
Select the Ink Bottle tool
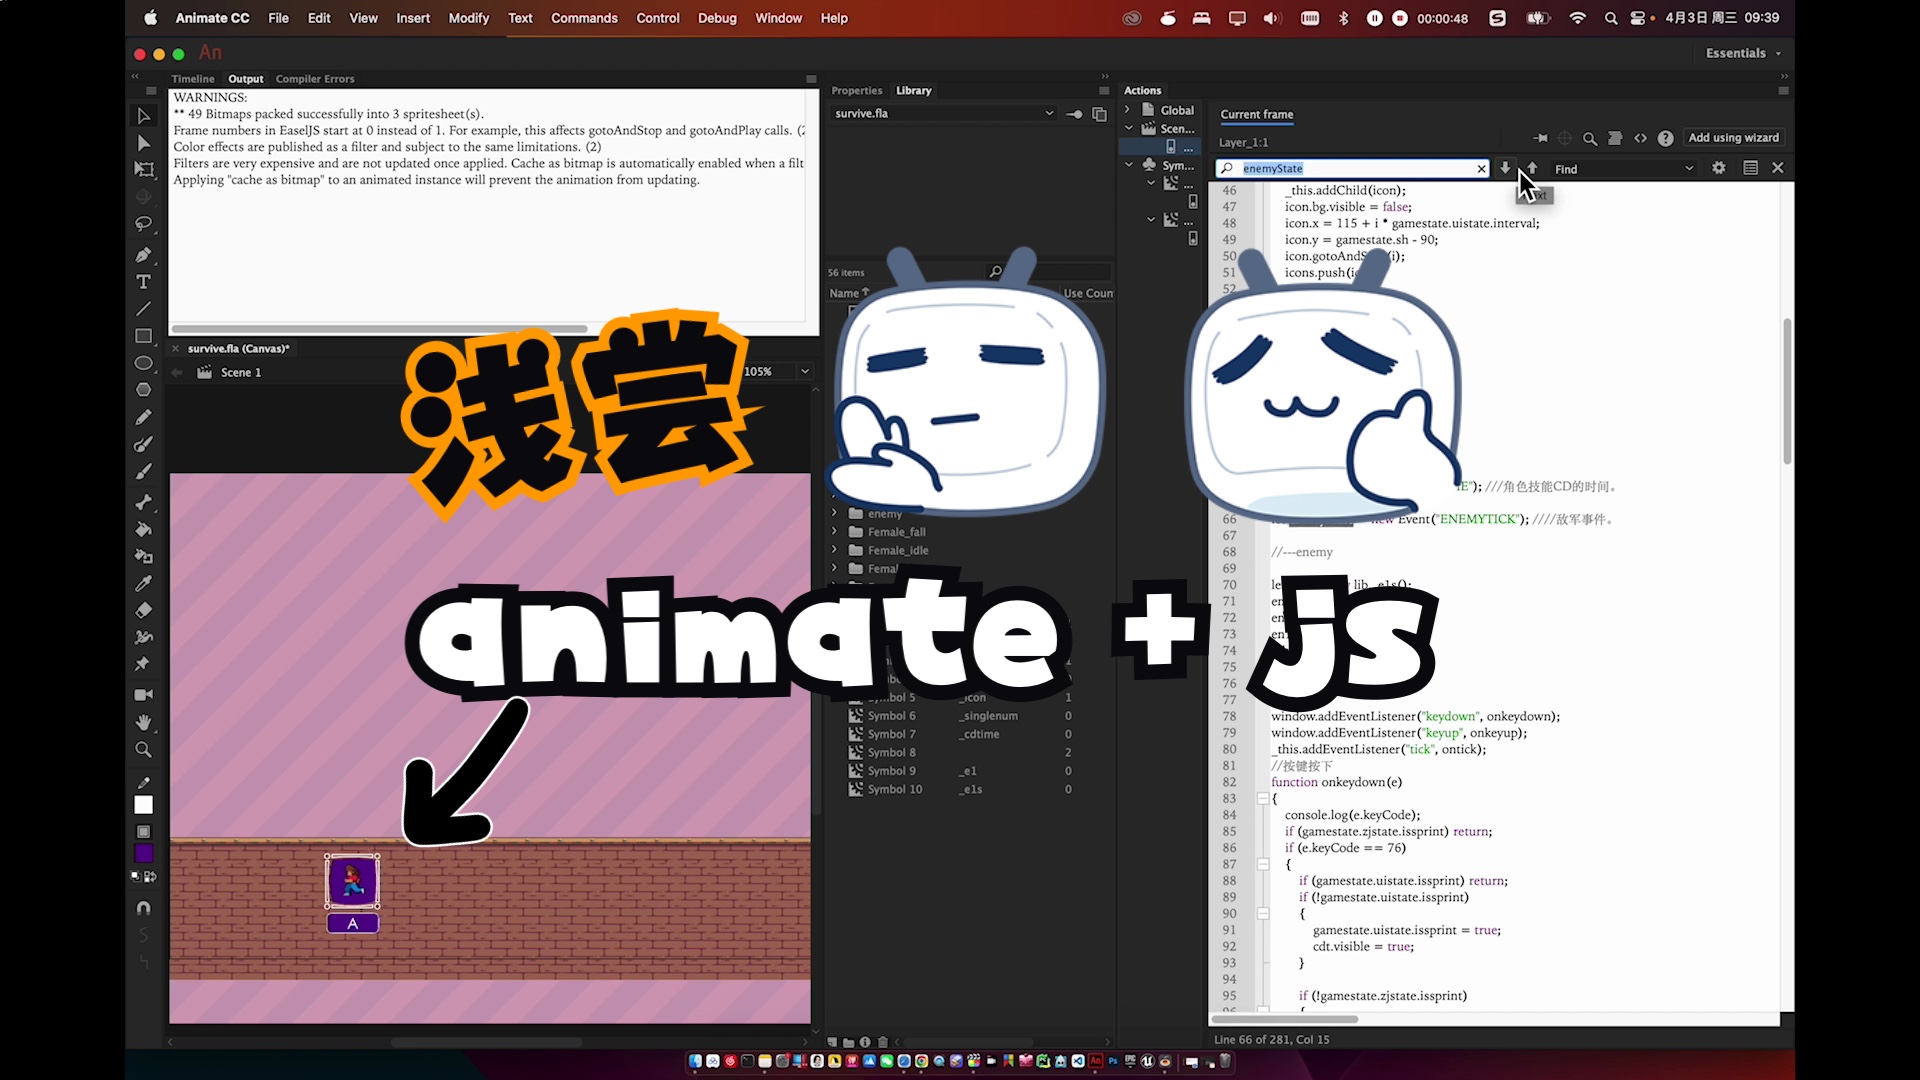point(143,556)
